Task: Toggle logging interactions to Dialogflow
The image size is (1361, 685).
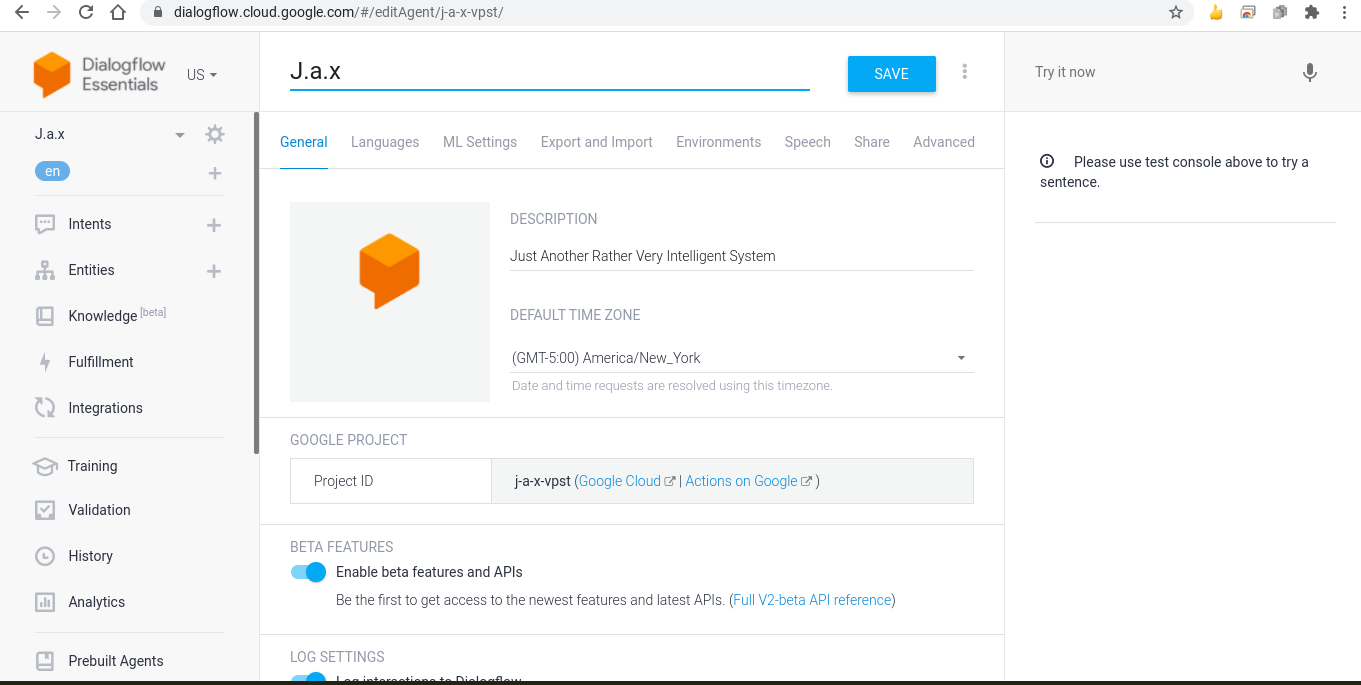Action: point(309,679)
